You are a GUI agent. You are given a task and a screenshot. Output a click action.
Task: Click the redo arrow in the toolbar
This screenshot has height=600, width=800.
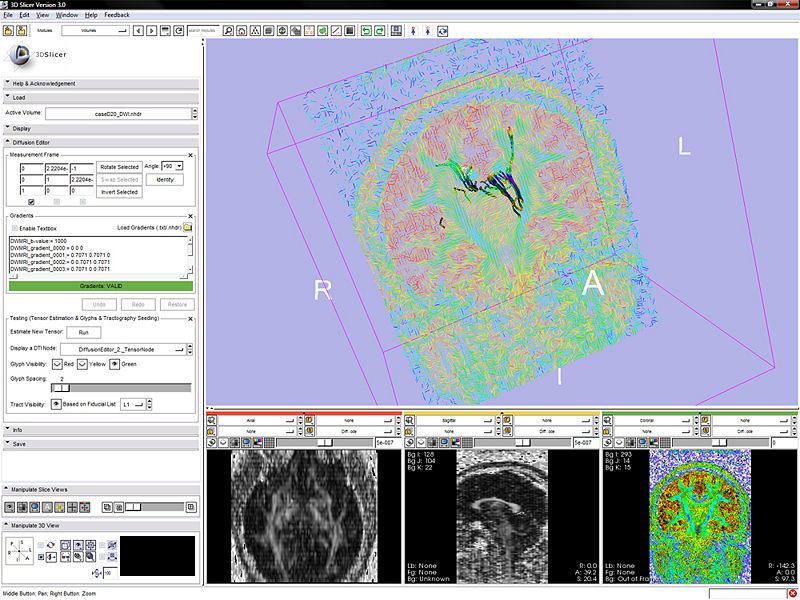(381, 31)
